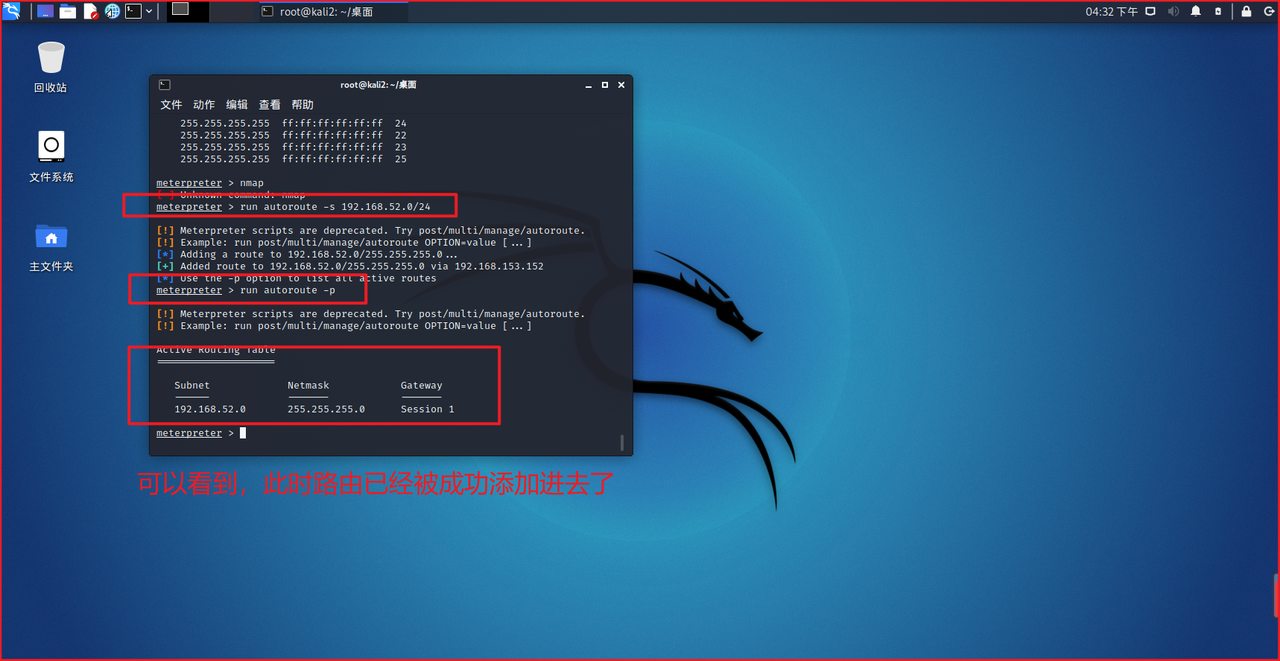Click the 255.255.255.0 netmask value
Viewport: 1280px width, 661px height.
click(x=326, y=409)
